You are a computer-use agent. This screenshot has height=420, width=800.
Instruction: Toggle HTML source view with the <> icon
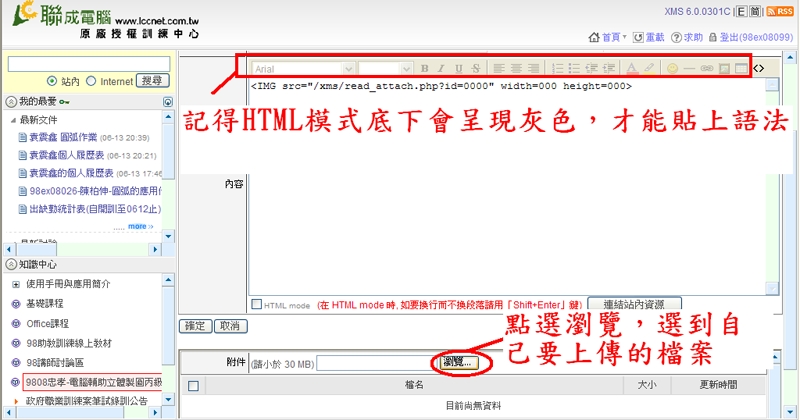(x=760, y=68)
